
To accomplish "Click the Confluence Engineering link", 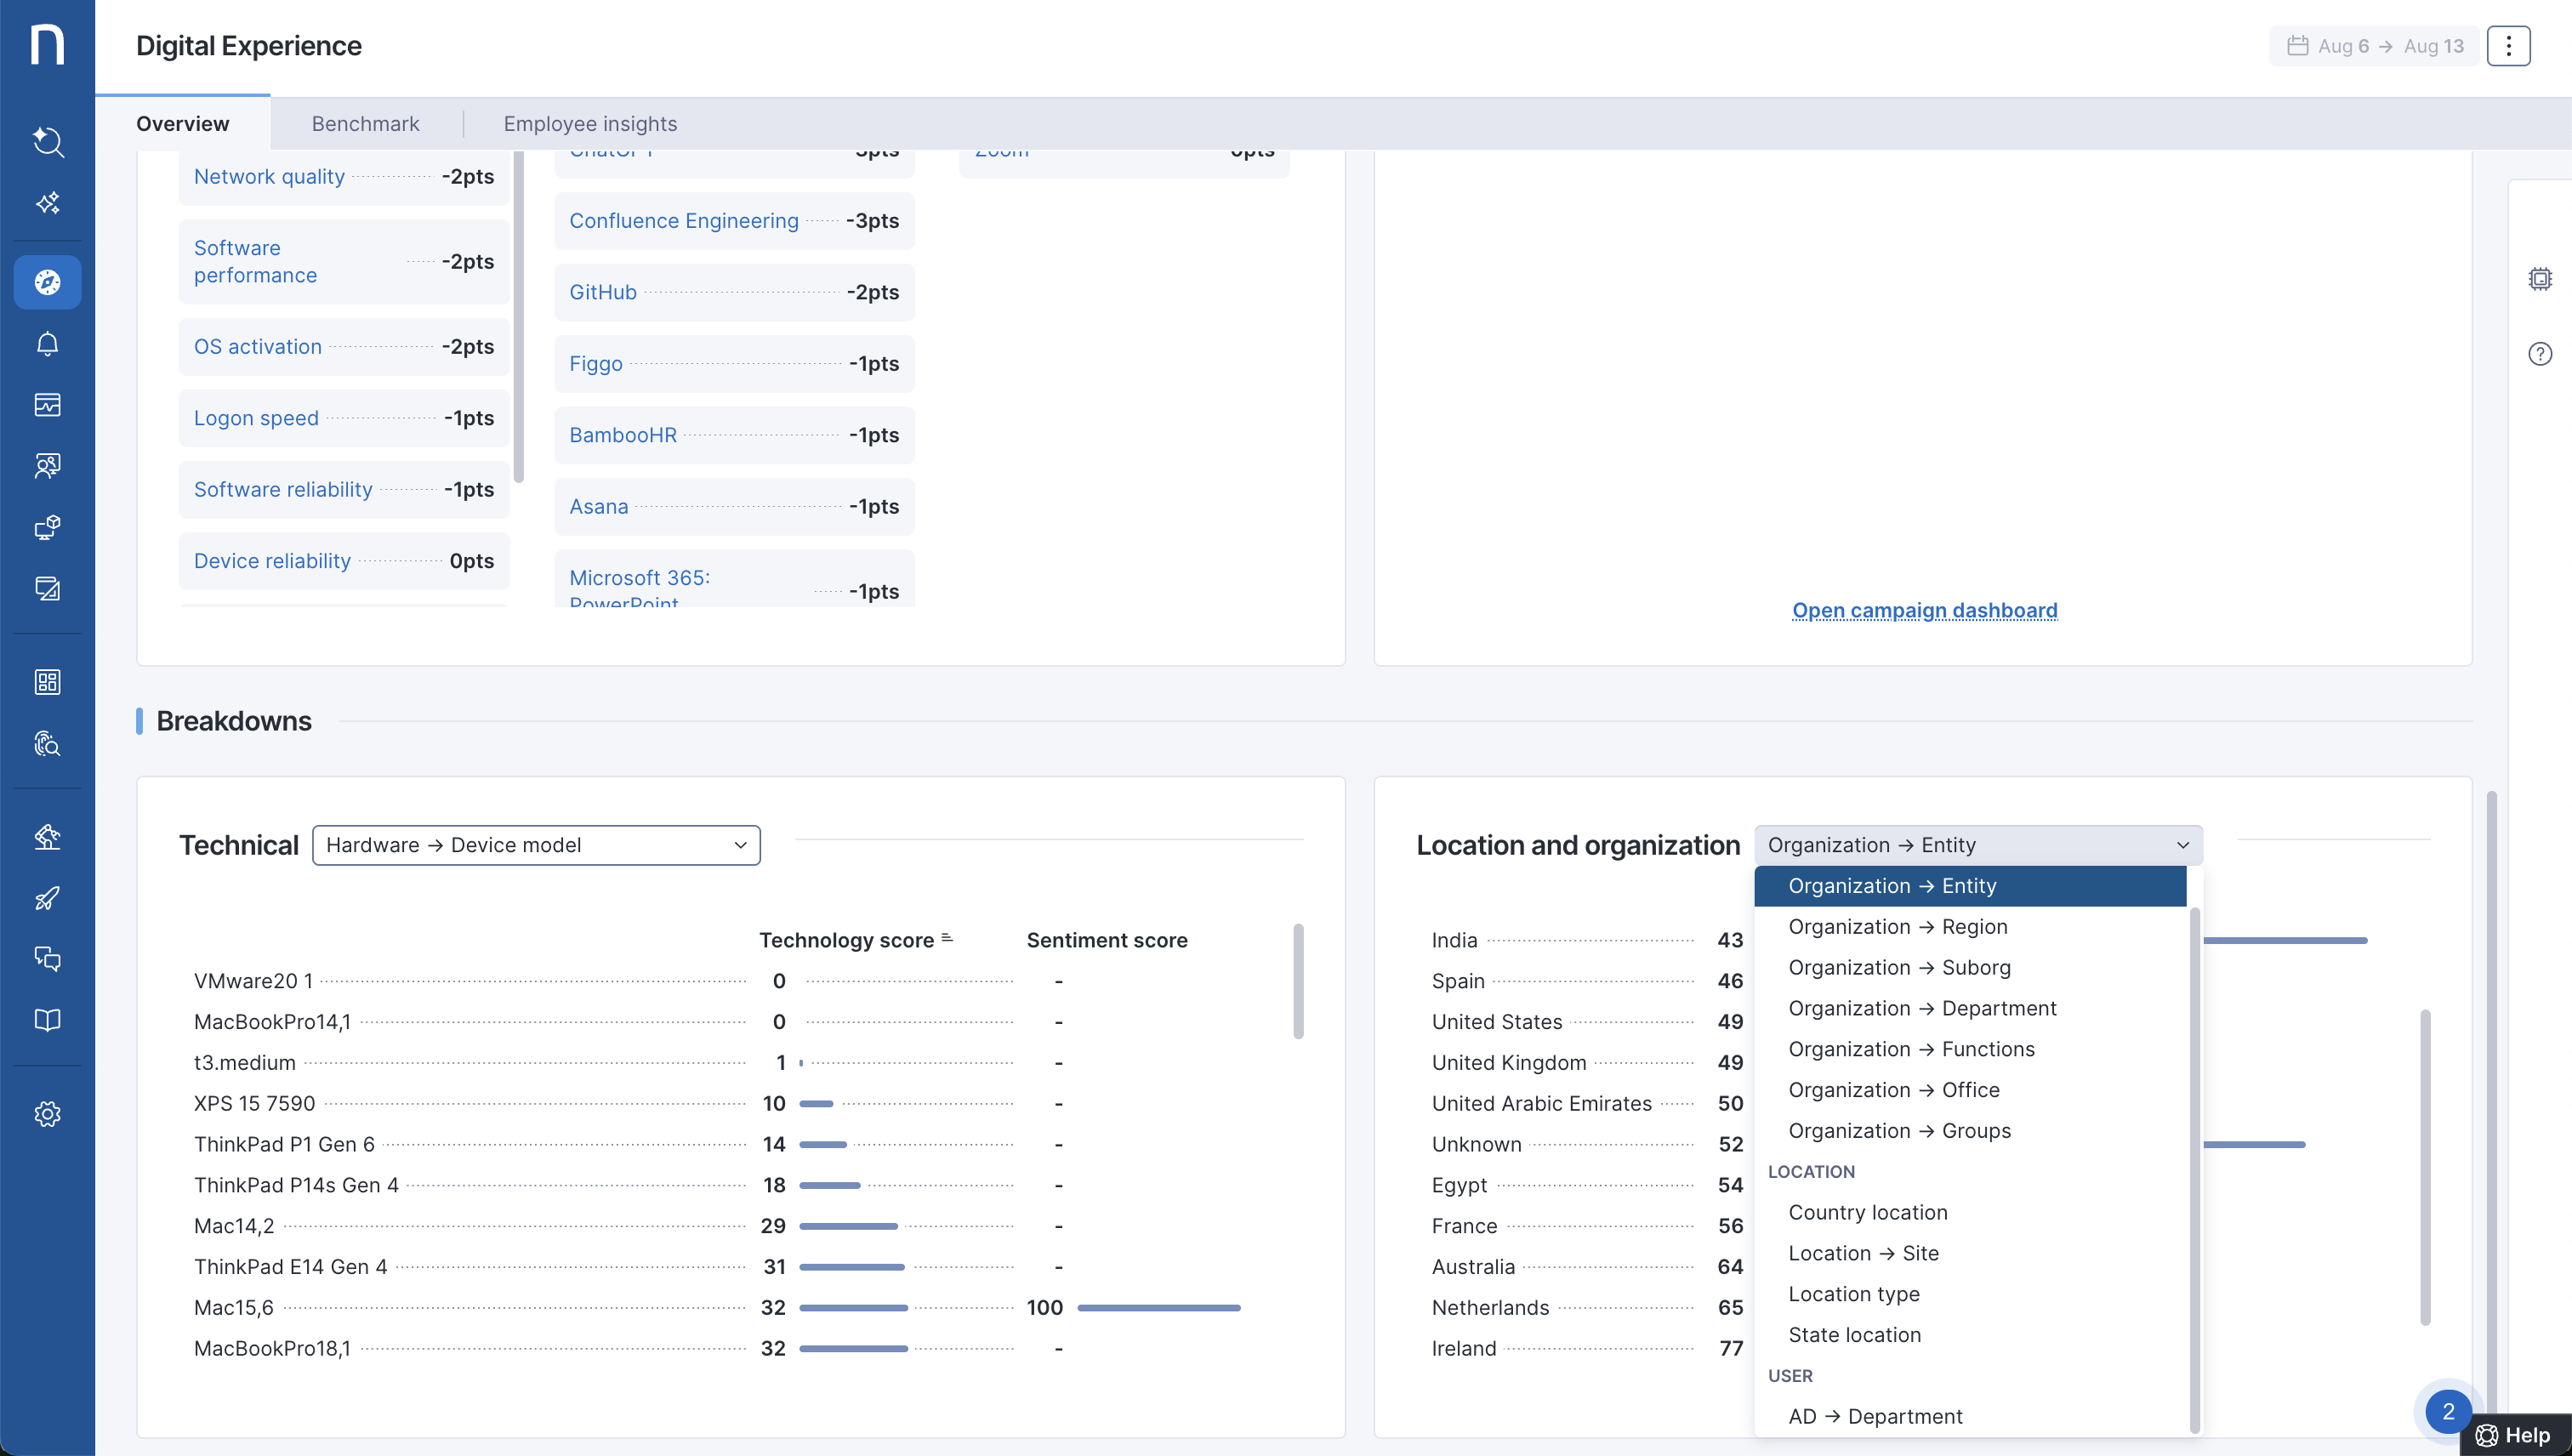I will 683,221.
